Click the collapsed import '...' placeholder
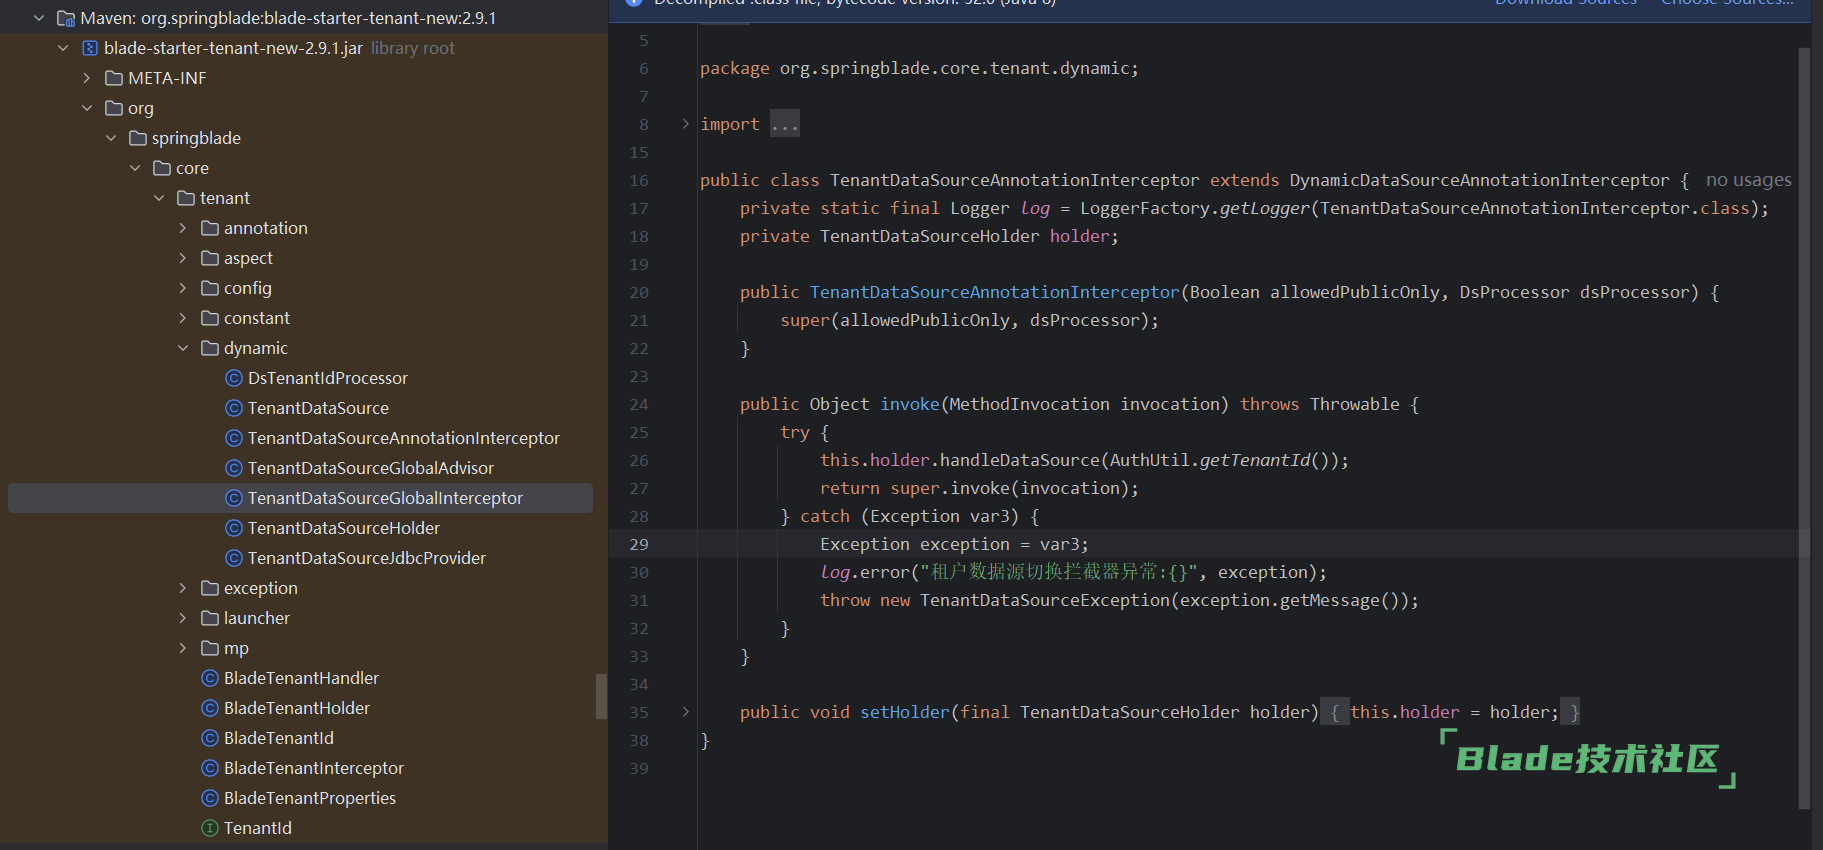This screenshot has width=1823, height=850. click(x=785, y=124)
